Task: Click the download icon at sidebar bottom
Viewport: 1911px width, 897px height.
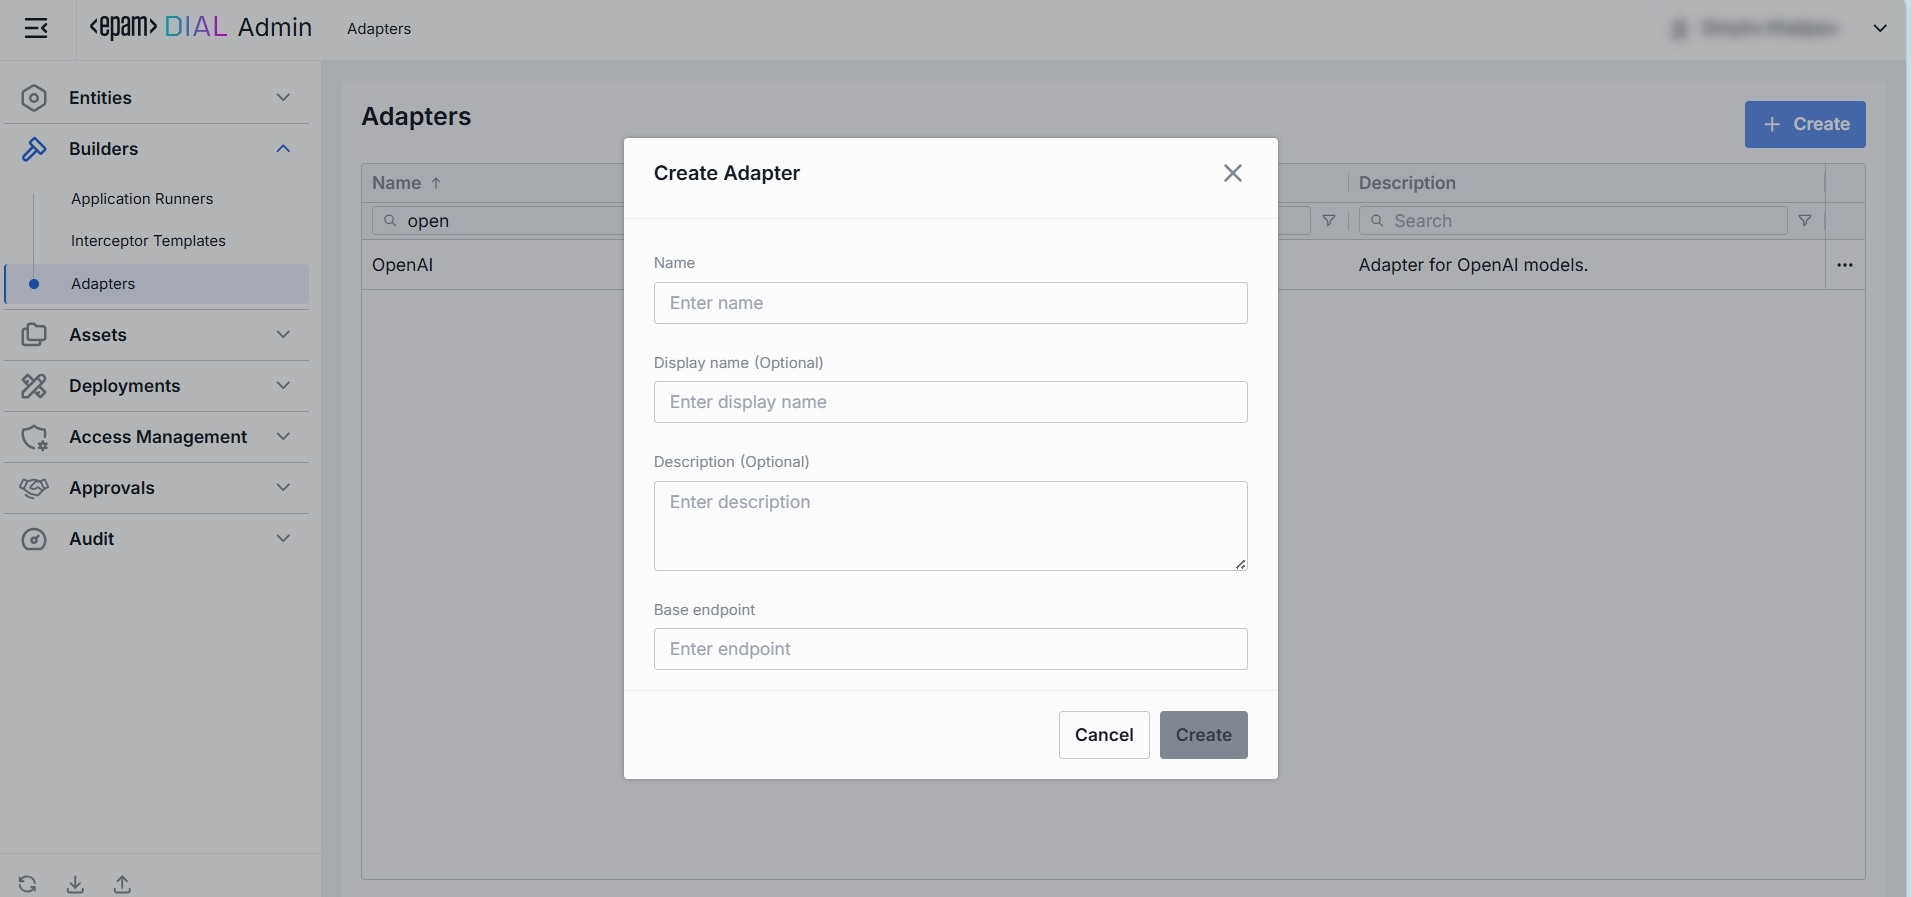Action: (75, 884)
